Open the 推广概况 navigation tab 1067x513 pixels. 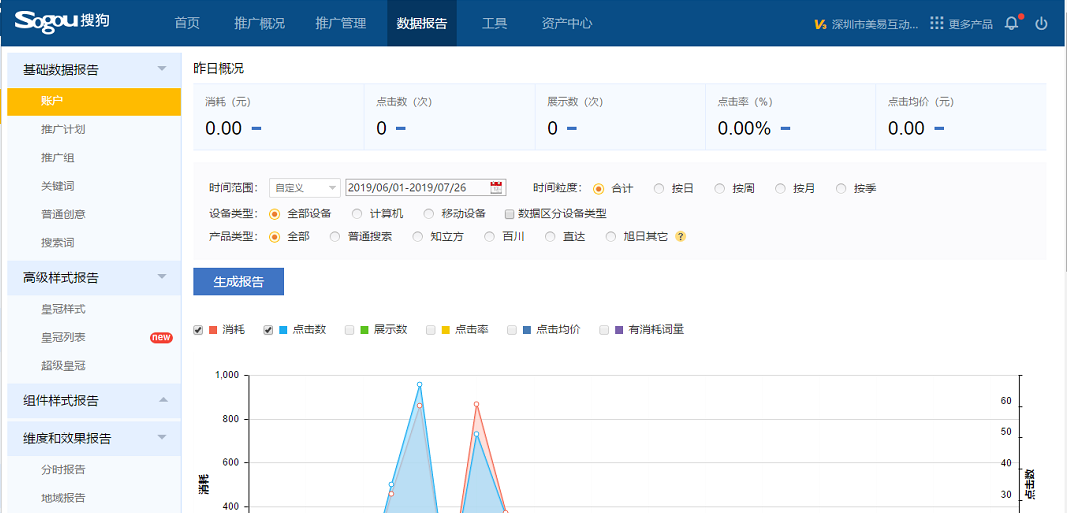point(259,23)
